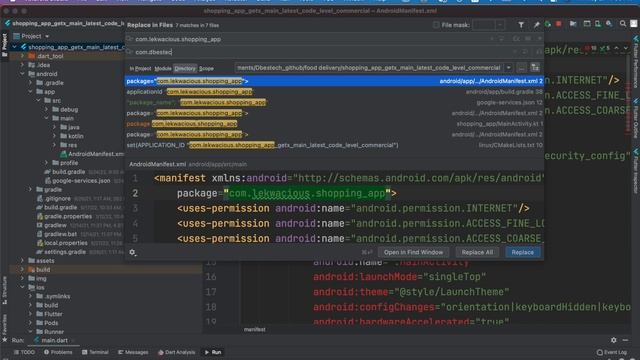
Task: Switch to the Run tab
Action: tap(213, 352)
